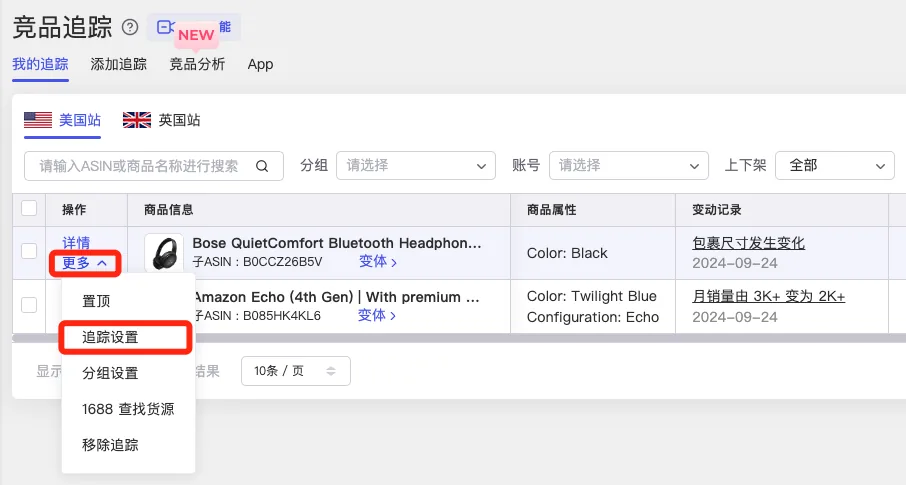906x485 pixels.
Task: Click the search magnifier icon in ASIN box
Action: pyautogui.click(x=262, y=166)
